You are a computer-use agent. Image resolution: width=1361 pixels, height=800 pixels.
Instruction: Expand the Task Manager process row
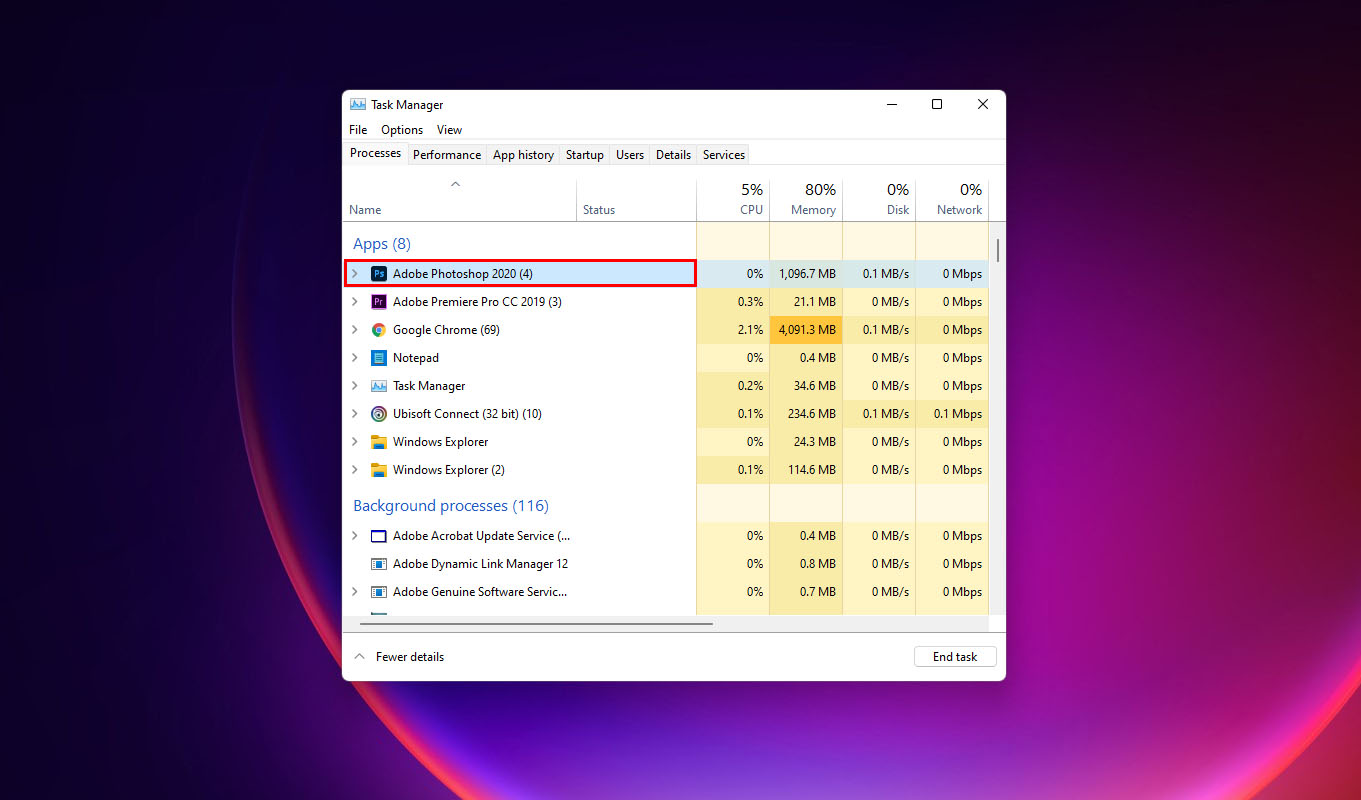(354, 385)
